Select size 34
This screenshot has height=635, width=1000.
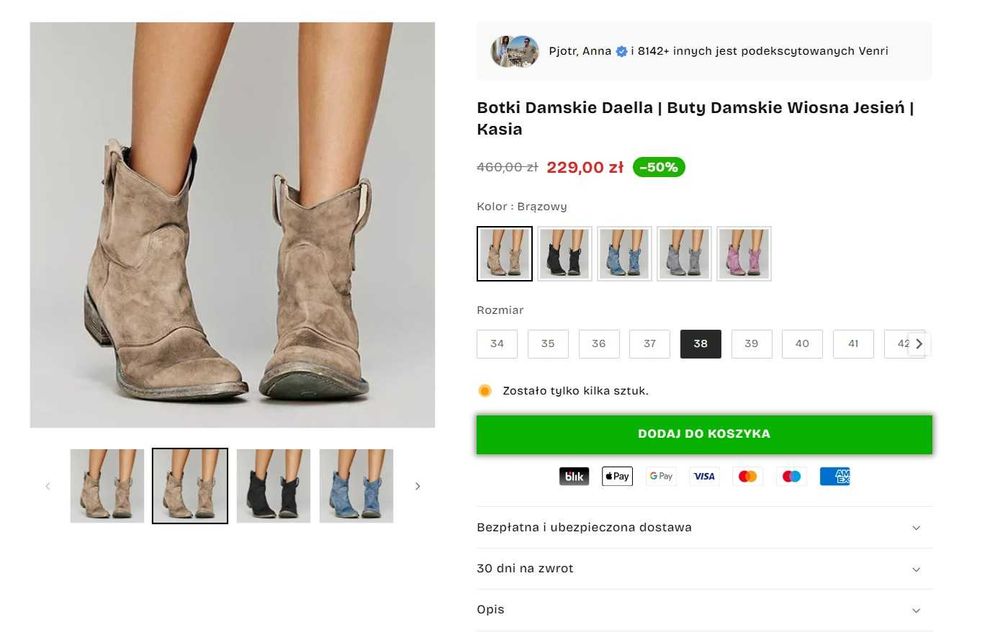pyautogui.click(x=497, y=344)
